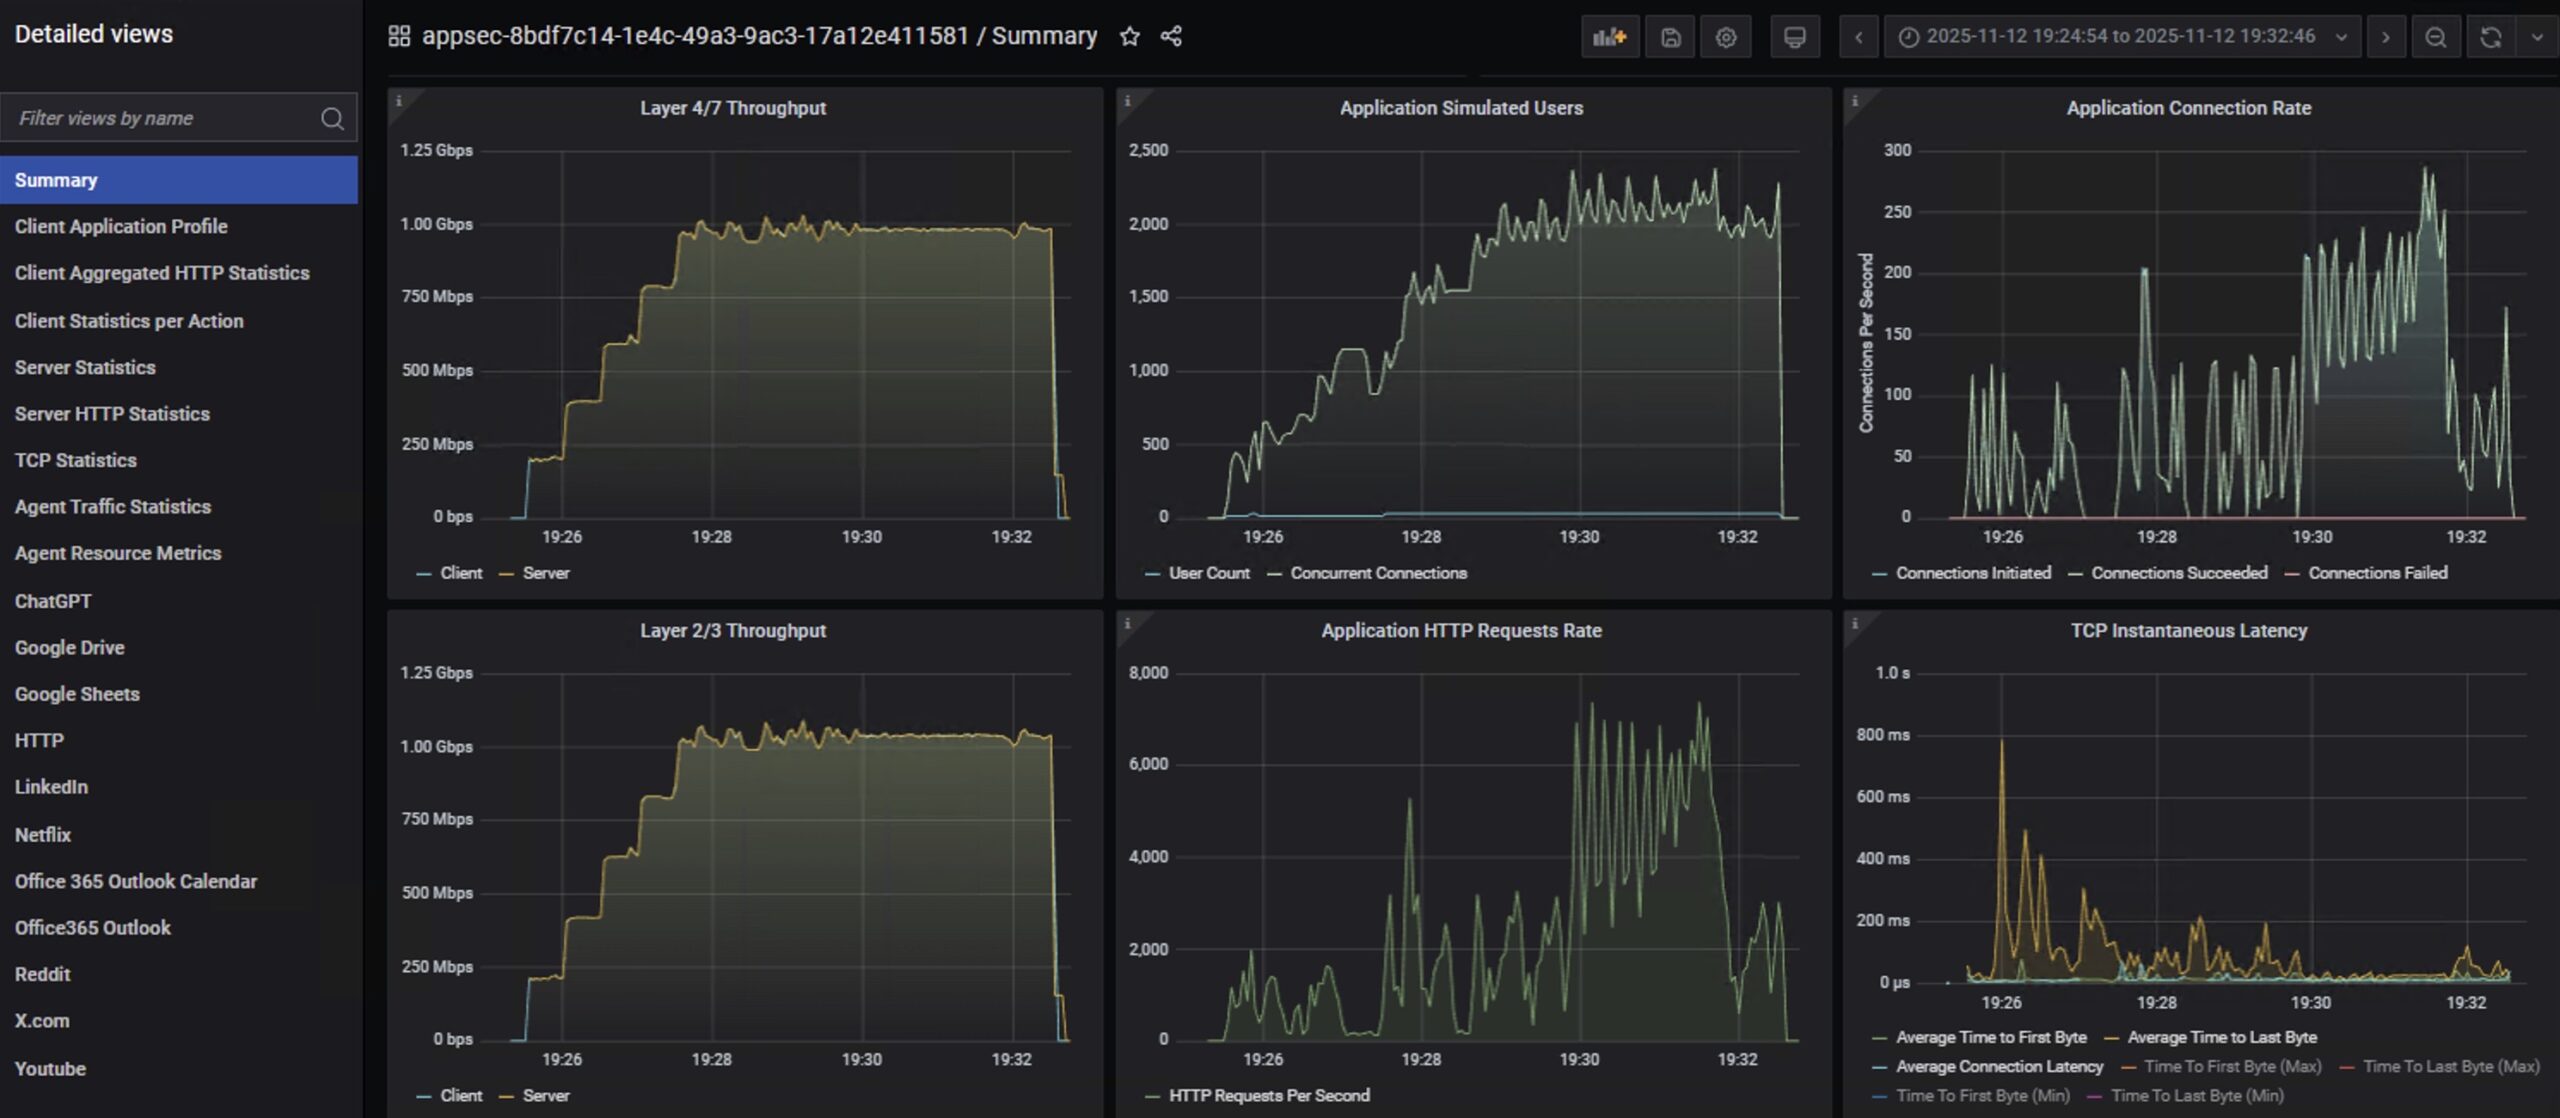Cycle view mode monitor icon
2560x1118 pixels.
1794,38
